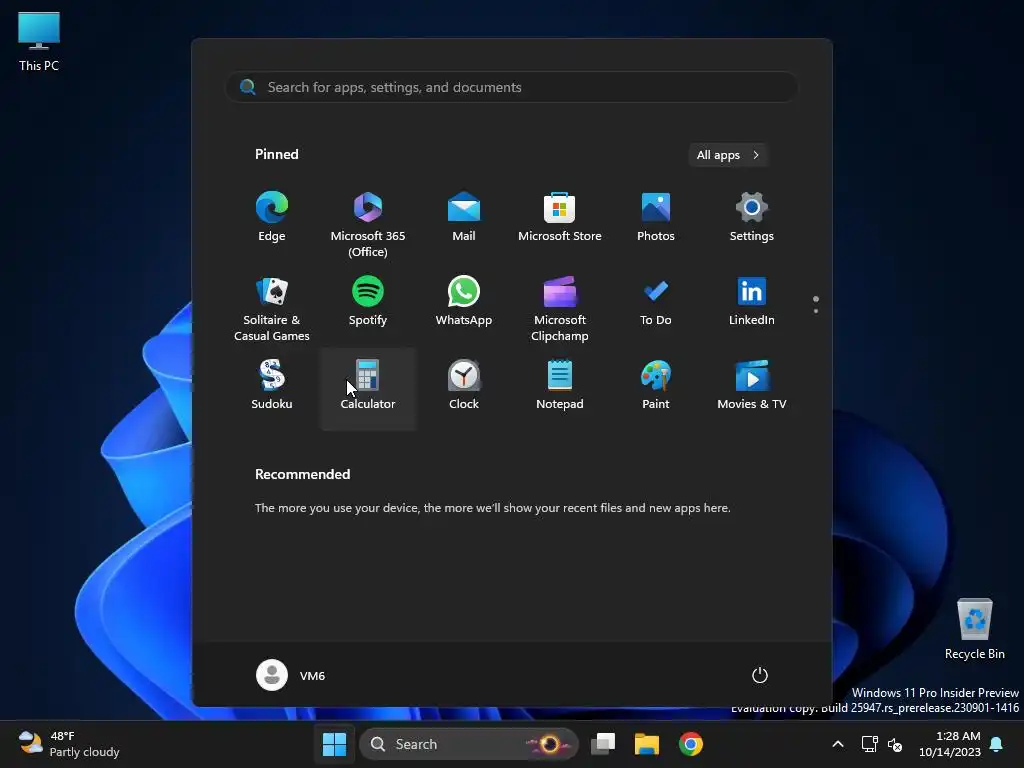Open Task View from the taskbar
1024x768 pixels.
click(x=603, y=744)
